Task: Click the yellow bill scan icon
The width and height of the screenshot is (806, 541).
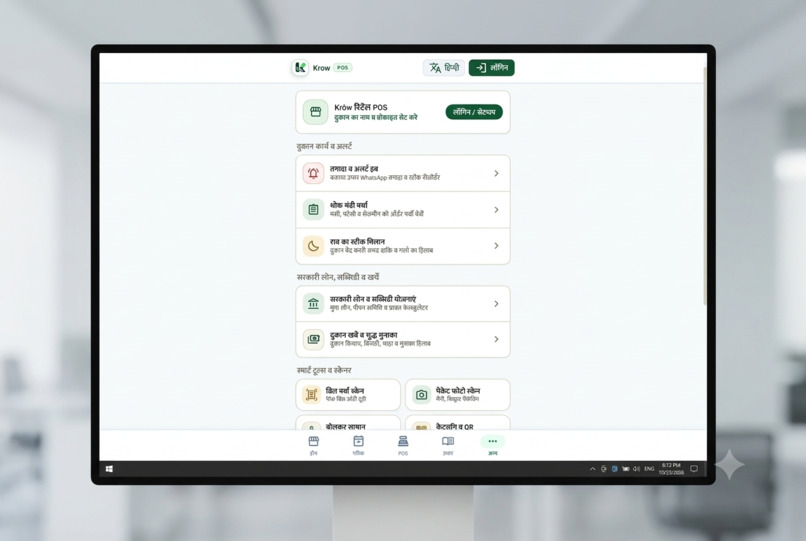Action: (x=312, y=394)
